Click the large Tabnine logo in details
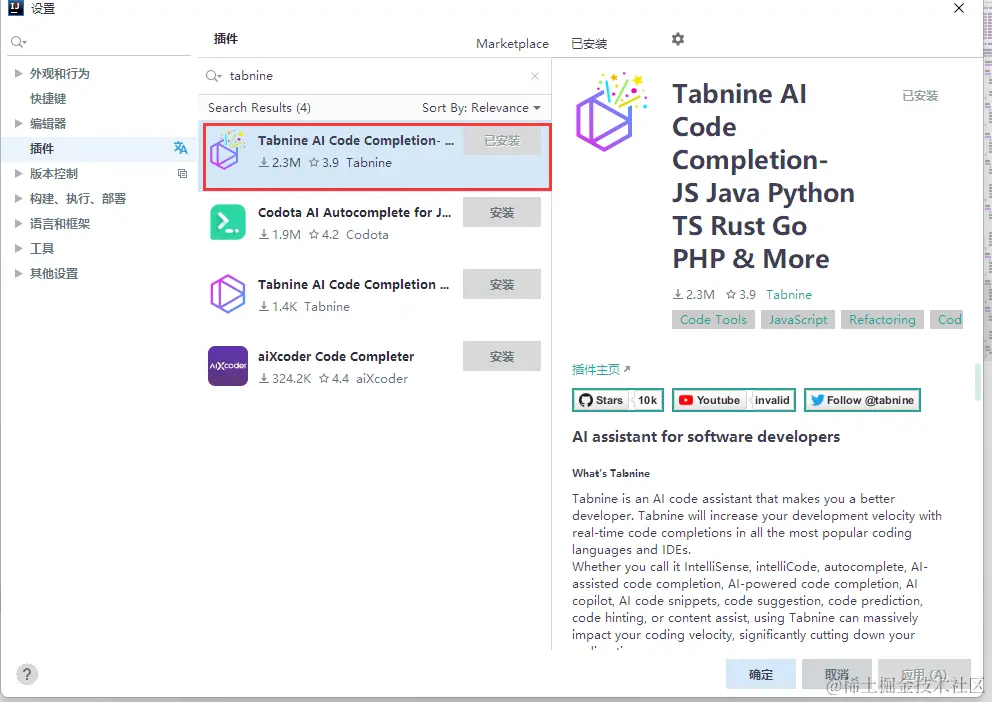992x702 pixels. 611,112
